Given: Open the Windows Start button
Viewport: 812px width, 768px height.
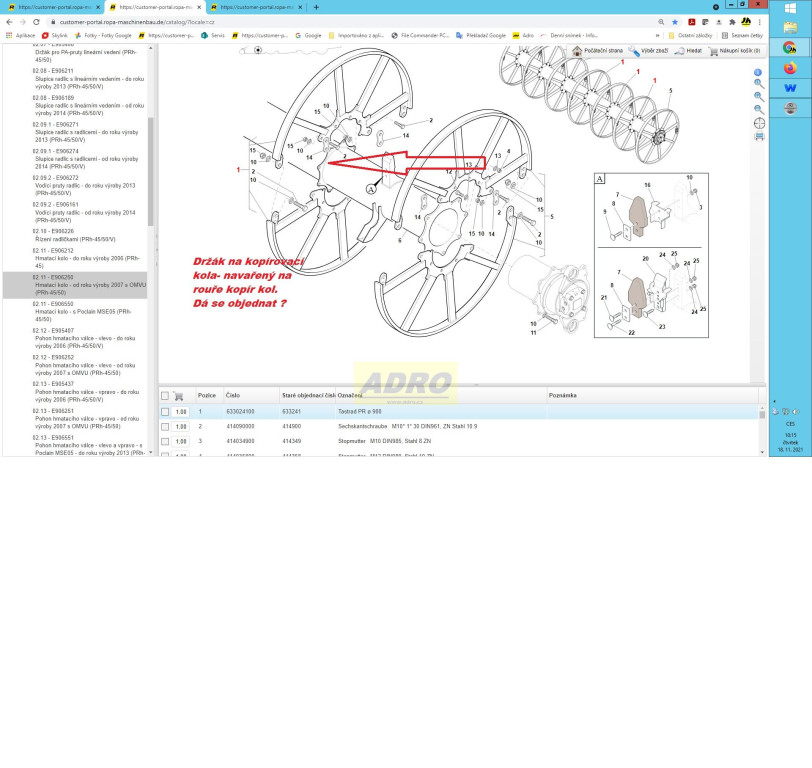Looking at the screenshot, I should coord(790,8).
